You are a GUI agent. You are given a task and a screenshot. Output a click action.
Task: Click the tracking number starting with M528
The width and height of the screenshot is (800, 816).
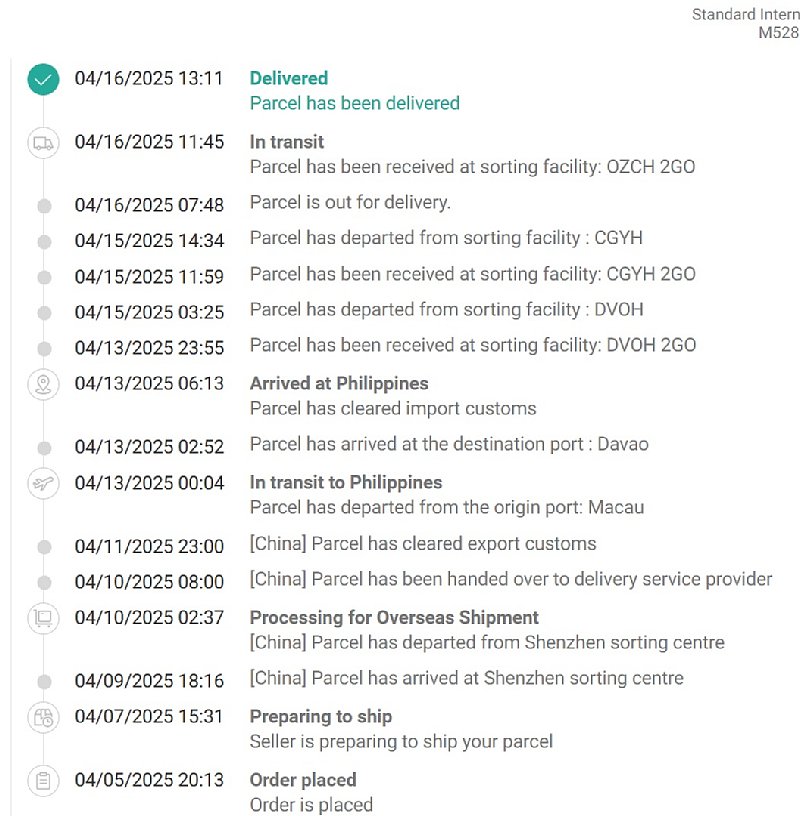click(x=779, y=32)
